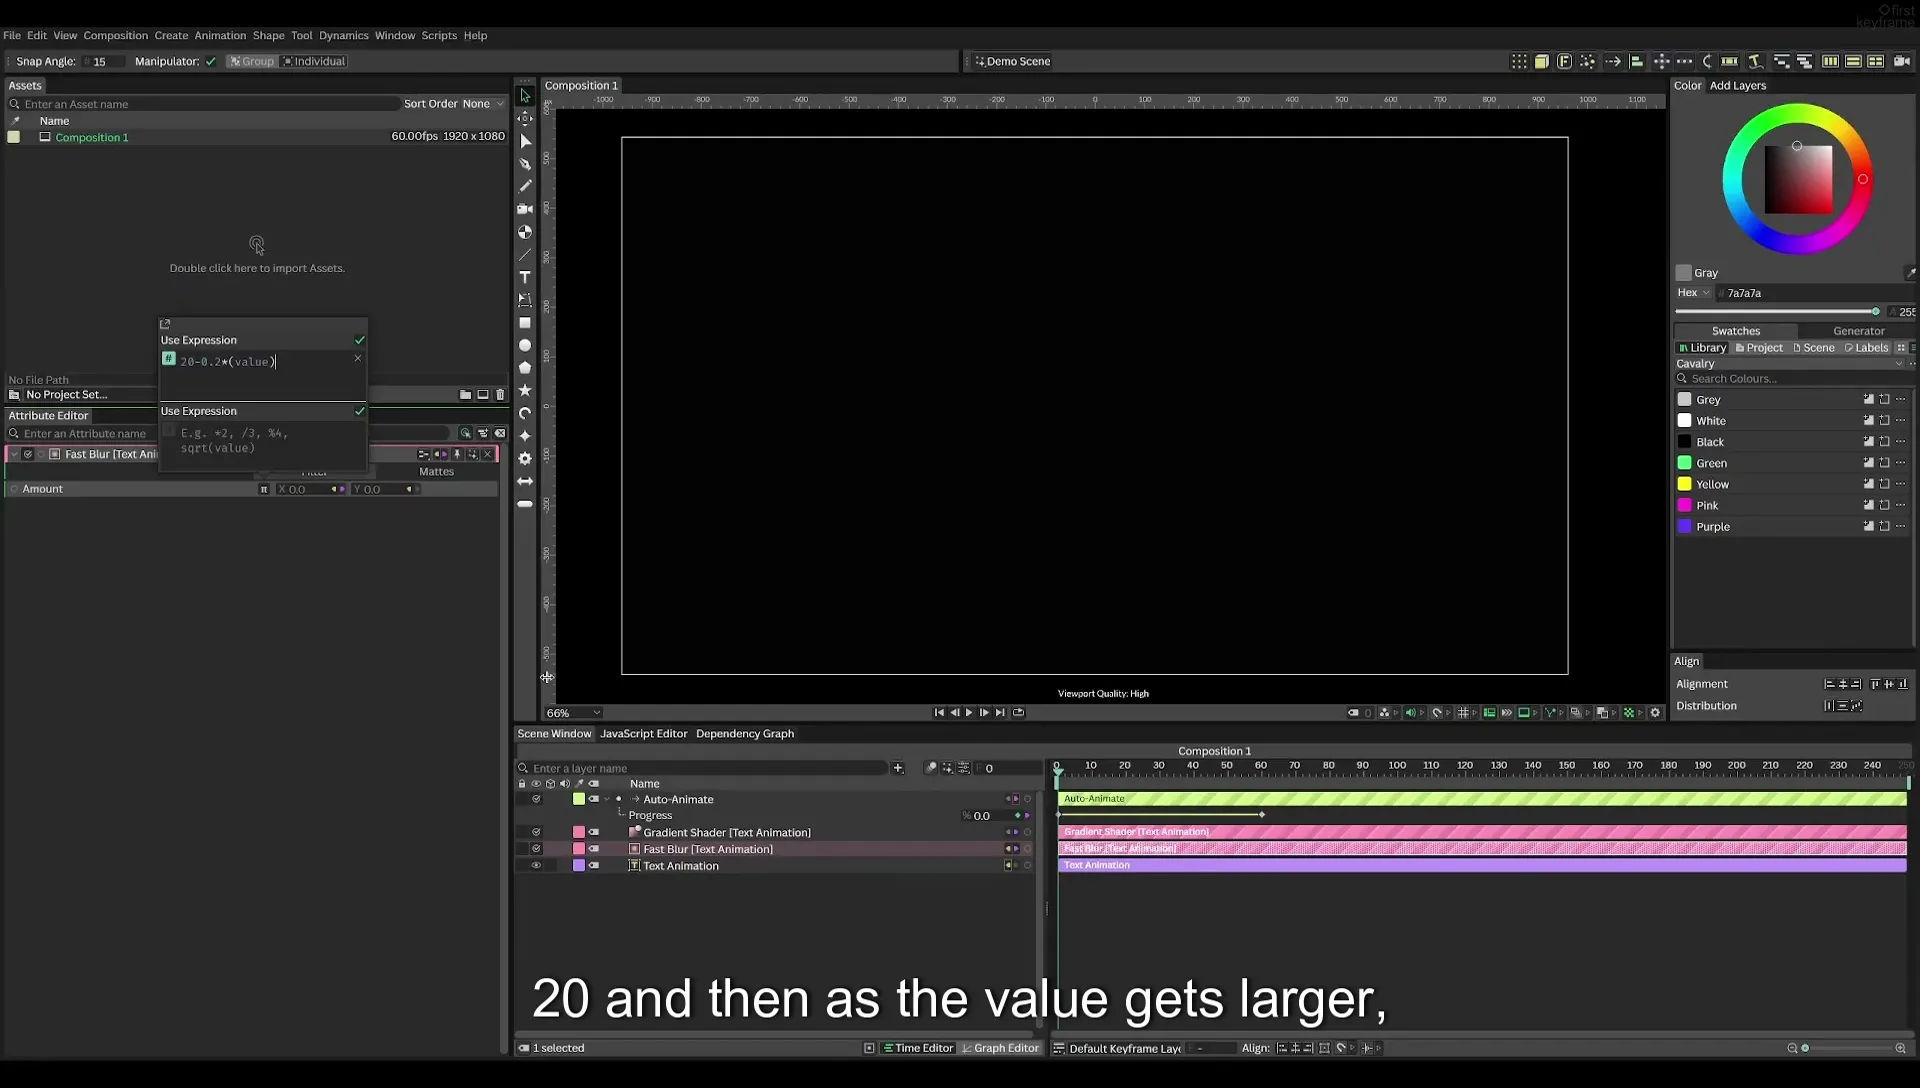Open the Hex color mode dropdown
The height and width of the screenshot is (1088, 1920).
[1693, 293]
